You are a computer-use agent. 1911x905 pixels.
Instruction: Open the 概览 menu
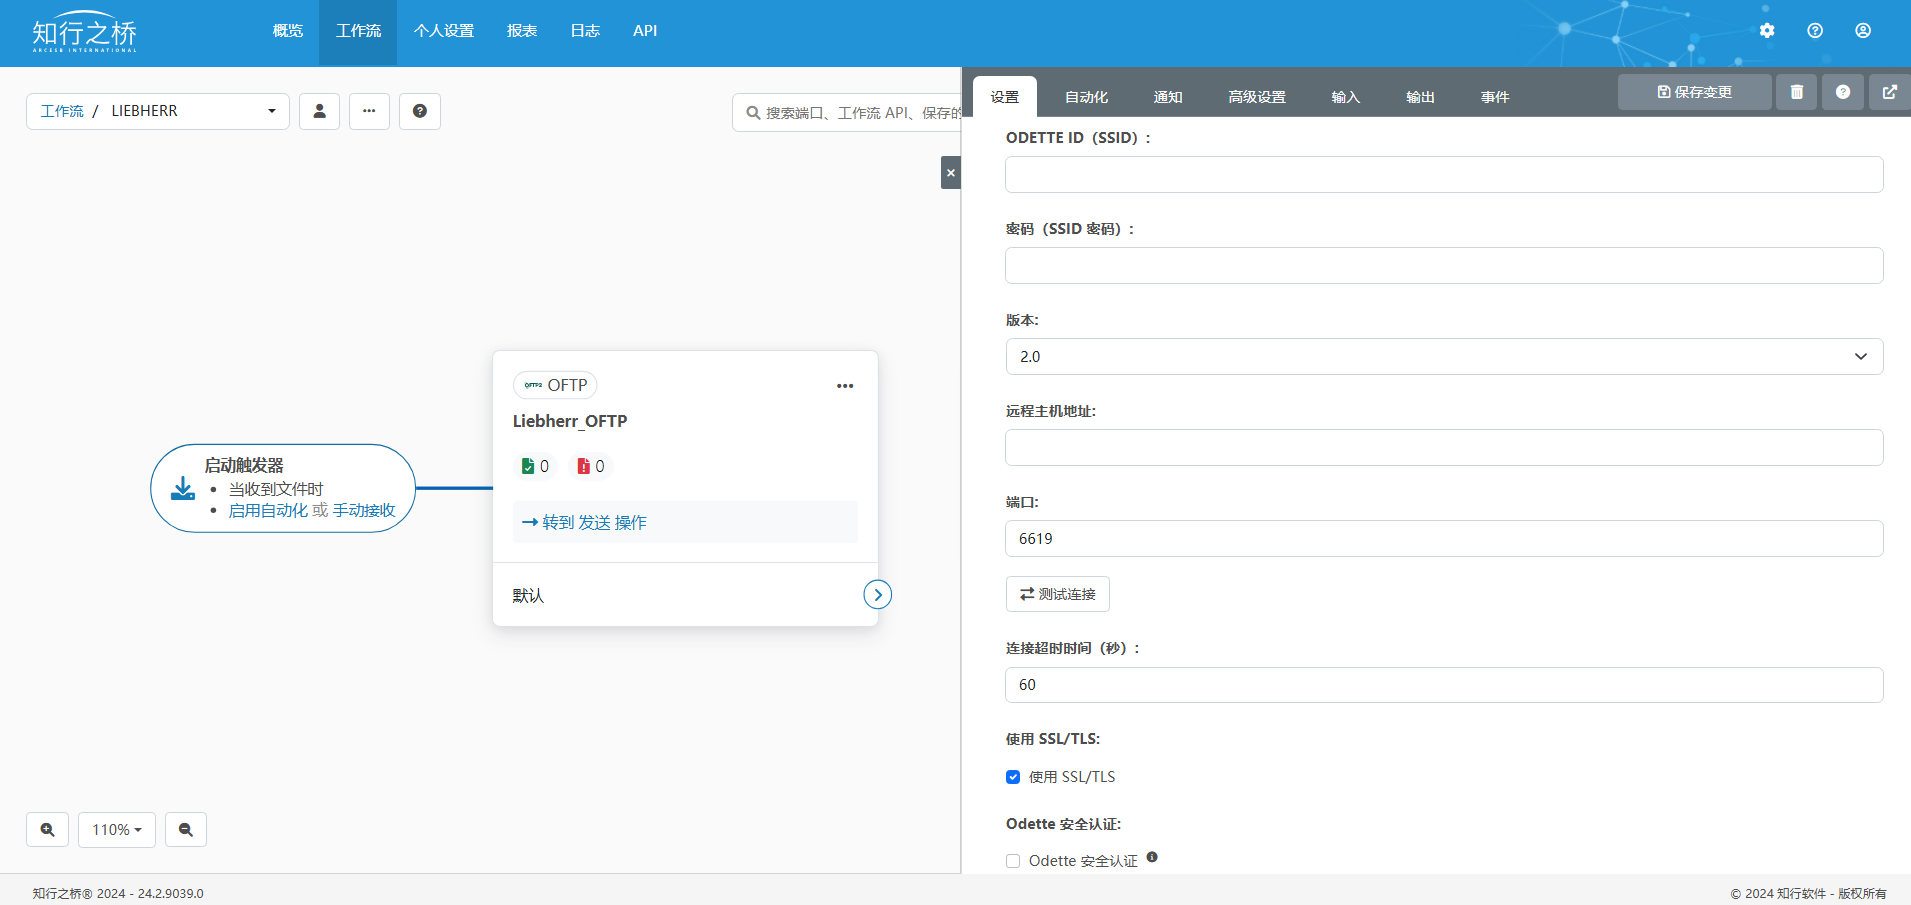click(288, 31)
